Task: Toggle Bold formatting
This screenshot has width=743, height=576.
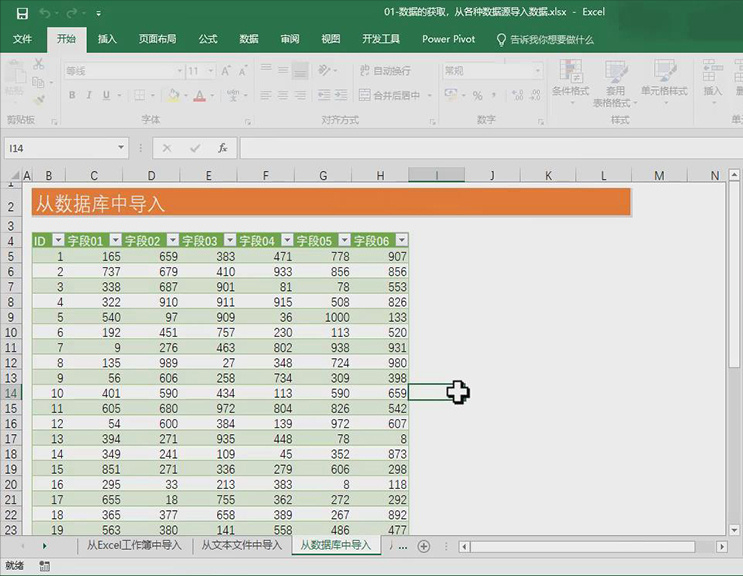Action: pyautogui.click(x=72, y=95)
